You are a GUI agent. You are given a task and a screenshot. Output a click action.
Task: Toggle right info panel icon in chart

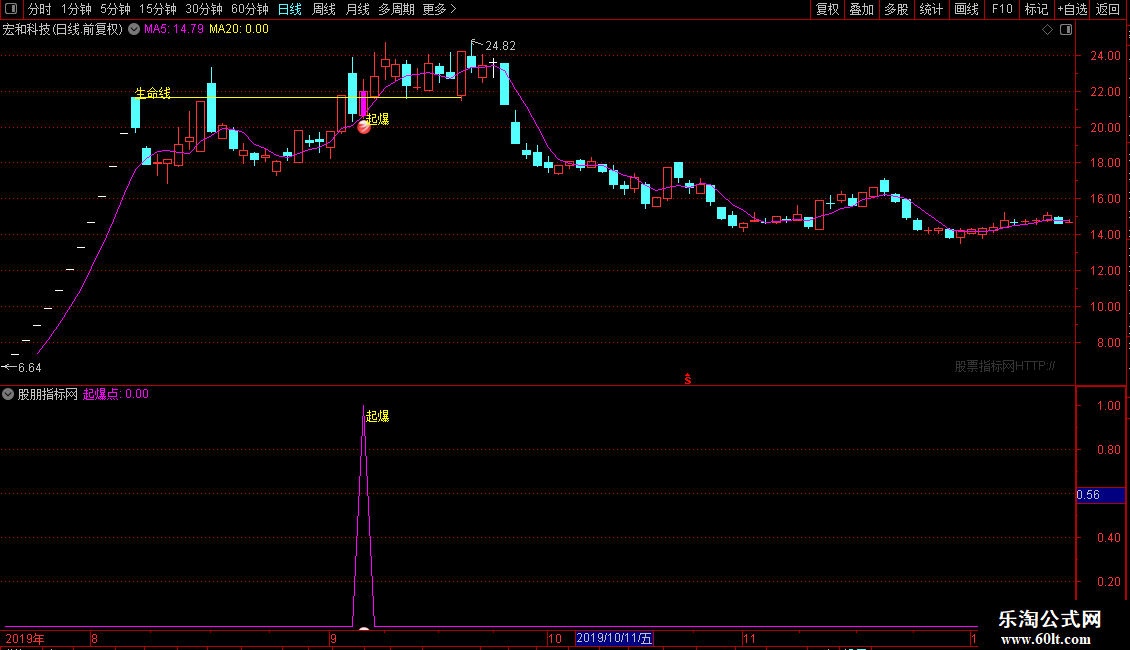tap(1066, 30)
